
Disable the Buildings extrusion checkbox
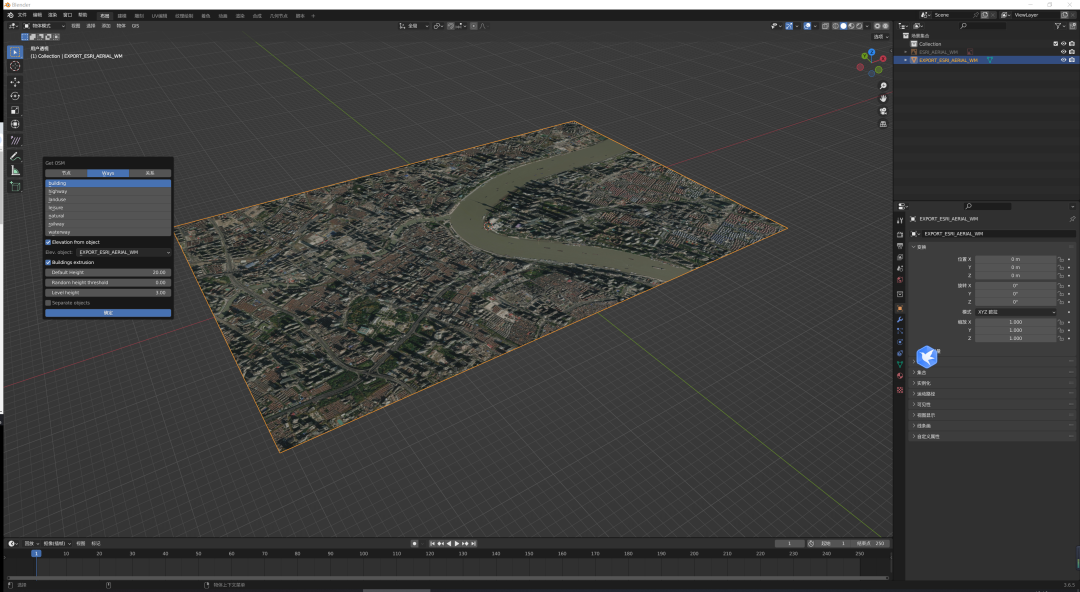click(48, 262)
